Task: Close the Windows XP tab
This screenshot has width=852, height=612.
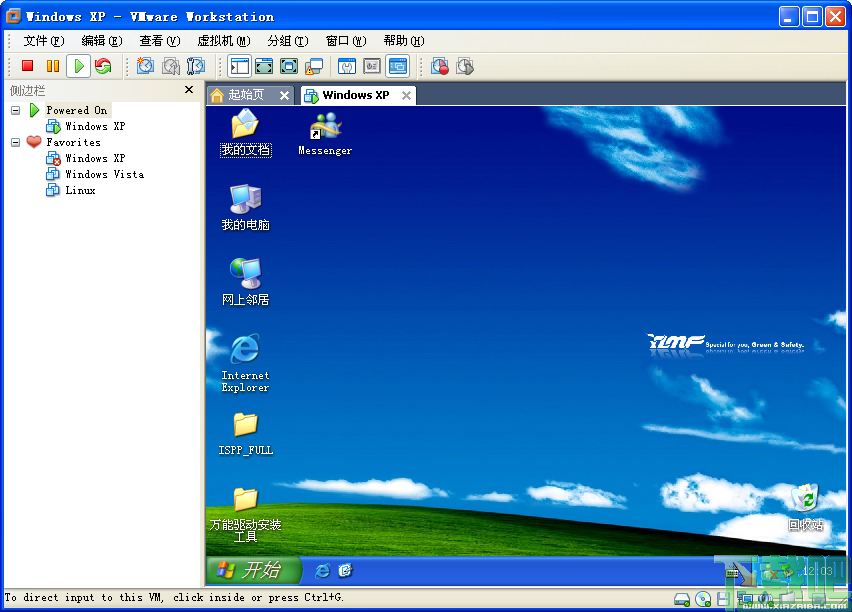Action: (406, 96)
